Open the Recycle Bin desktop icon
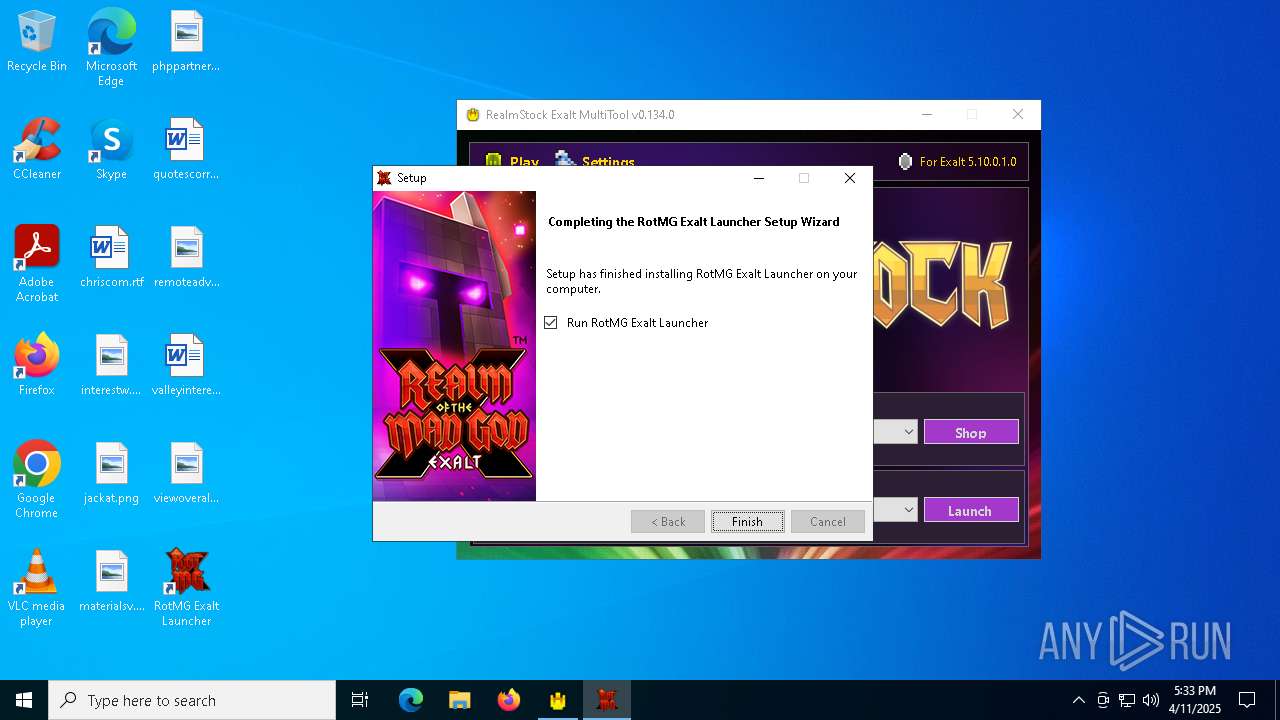 tap(37, 42)
